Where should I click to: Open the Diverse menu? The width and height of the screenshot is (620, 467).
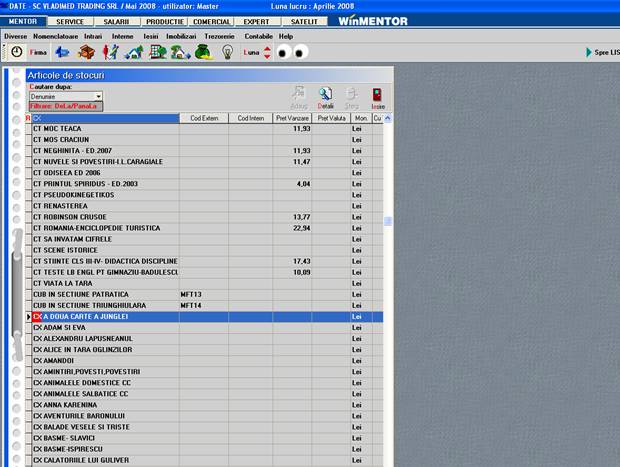coord(16,36)
